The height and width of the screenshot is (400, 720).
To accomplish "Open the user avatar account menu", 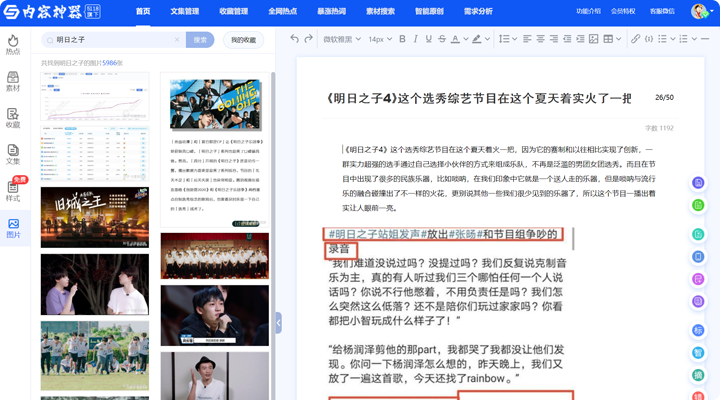I will pyautogui.click(x=702, y=11).
